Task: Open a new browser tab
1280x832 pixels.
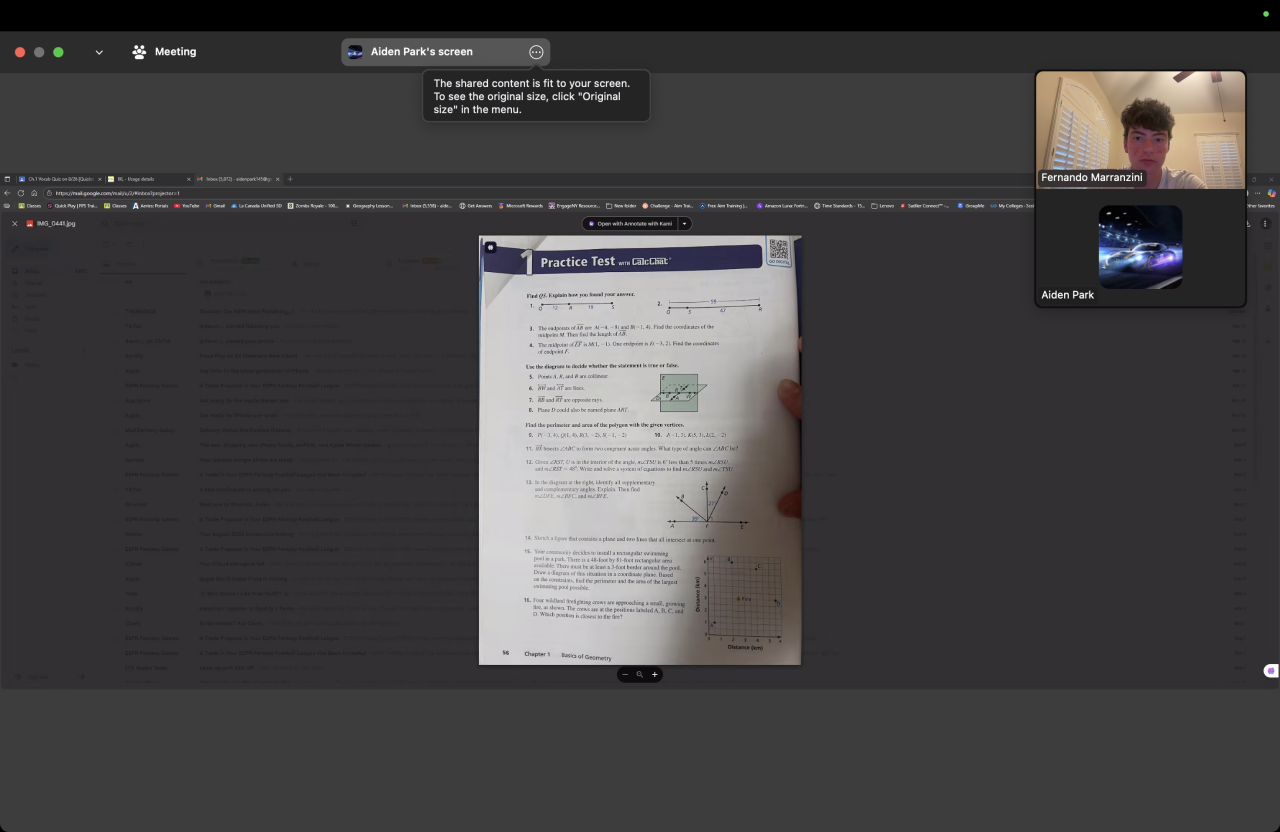Action: pyautogui.click(x=290, y=179)
